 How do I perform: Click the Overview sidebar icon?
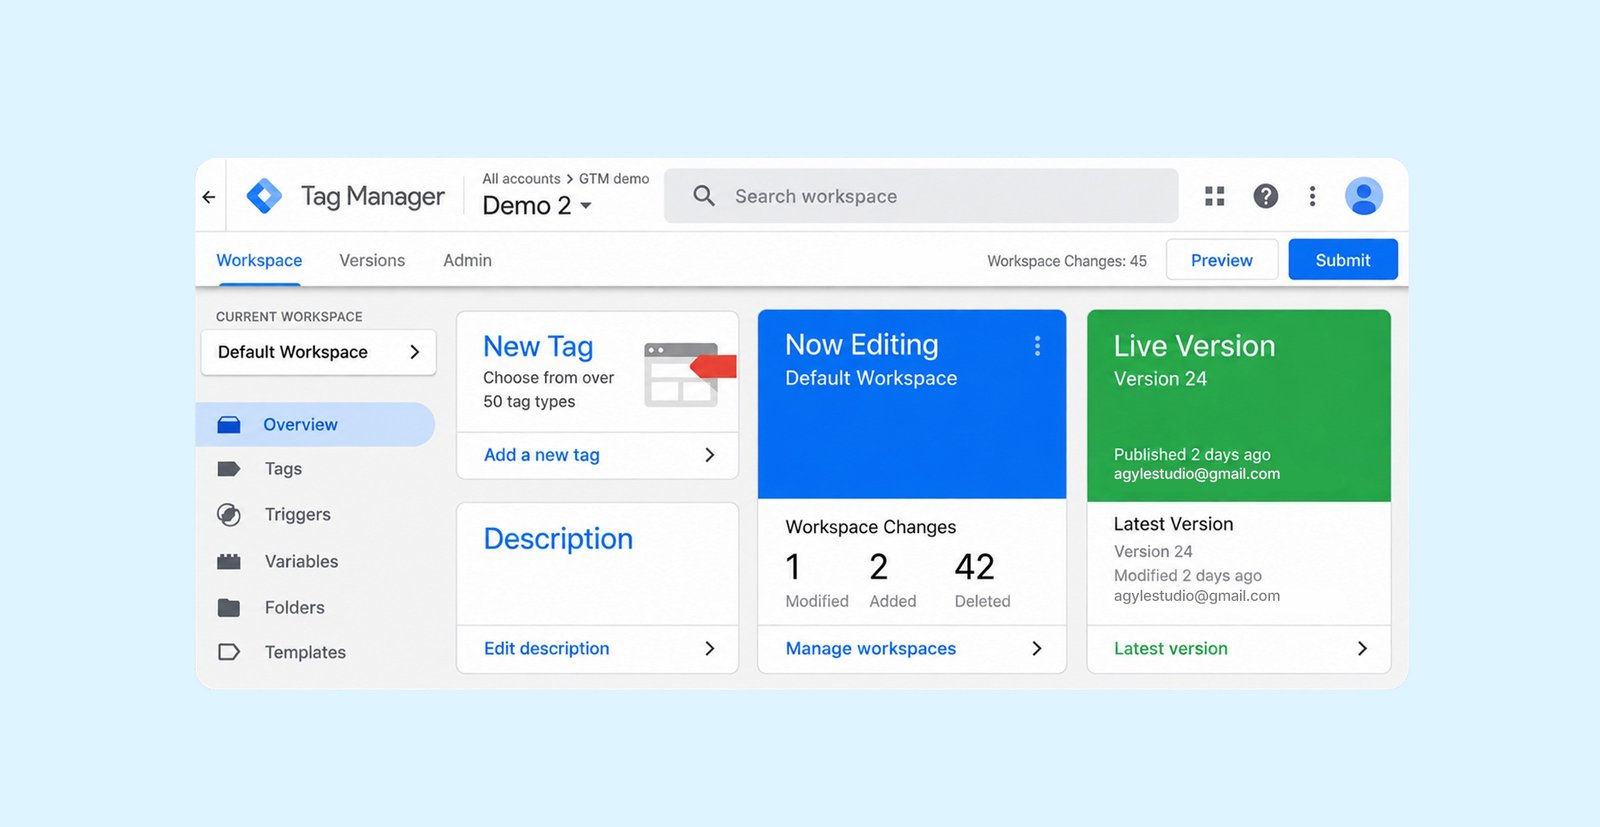tap(229, 425)
